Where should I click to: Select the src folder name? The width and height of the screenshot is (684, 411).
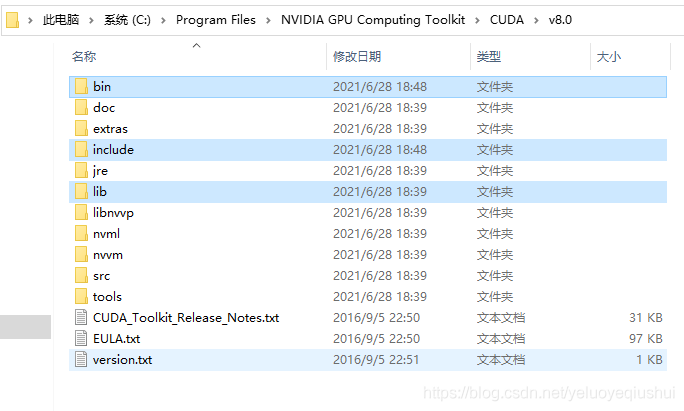pos(101,276)
